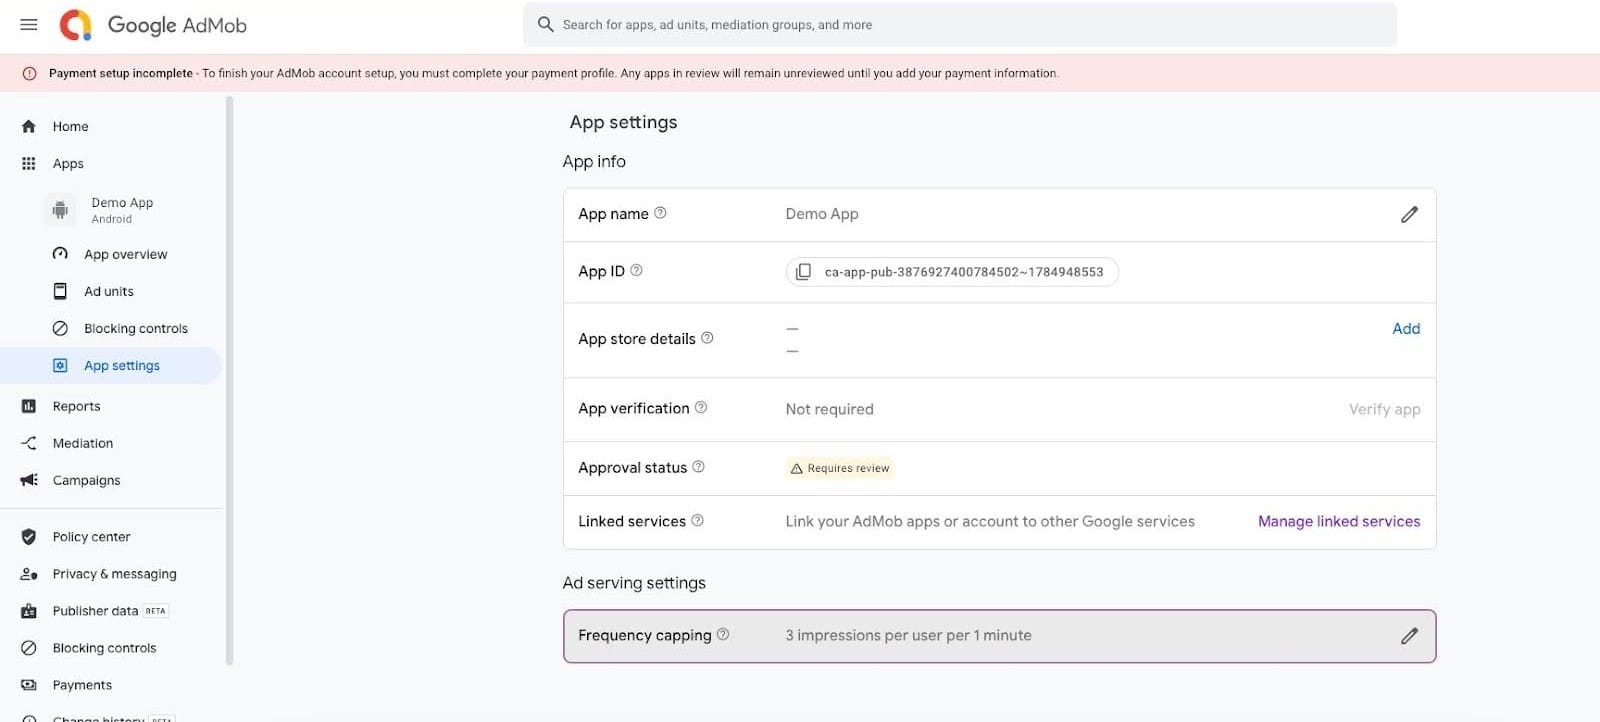Click the sidebar vertical scrollbar

pyautogui.click(x=229, y=380)
